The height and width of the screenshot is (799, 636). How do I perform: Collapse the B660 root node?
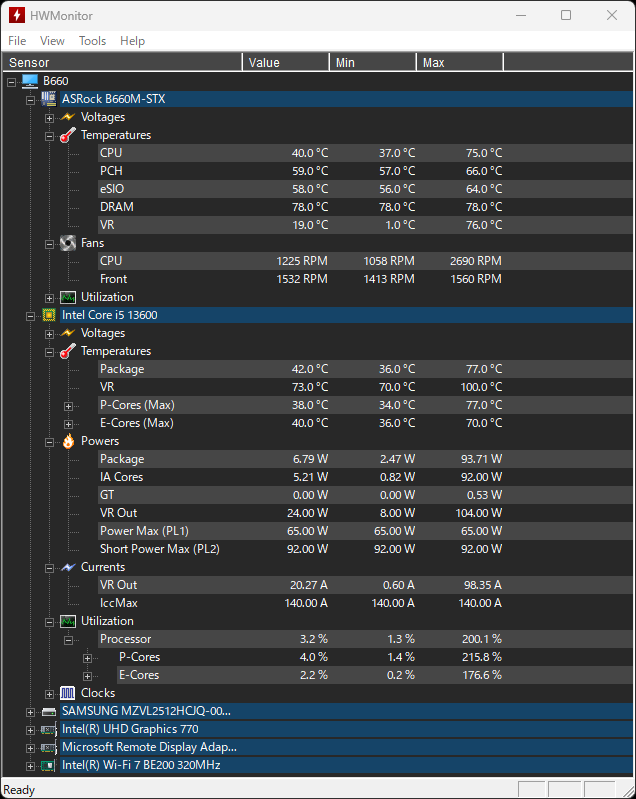pos(11,82)
